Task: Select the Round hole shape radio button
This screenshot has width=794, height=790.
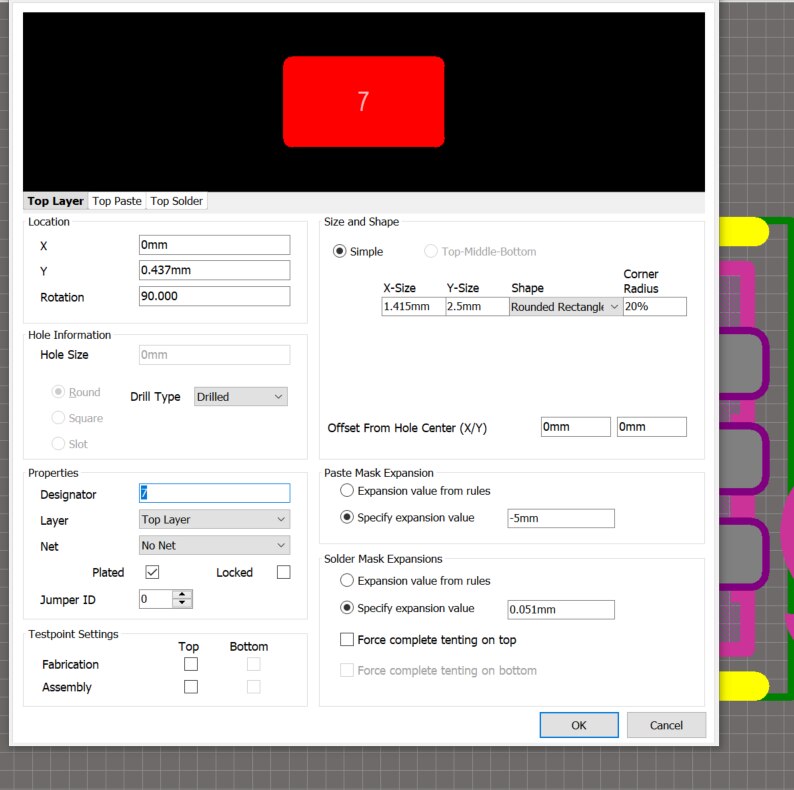Action: 58,392
